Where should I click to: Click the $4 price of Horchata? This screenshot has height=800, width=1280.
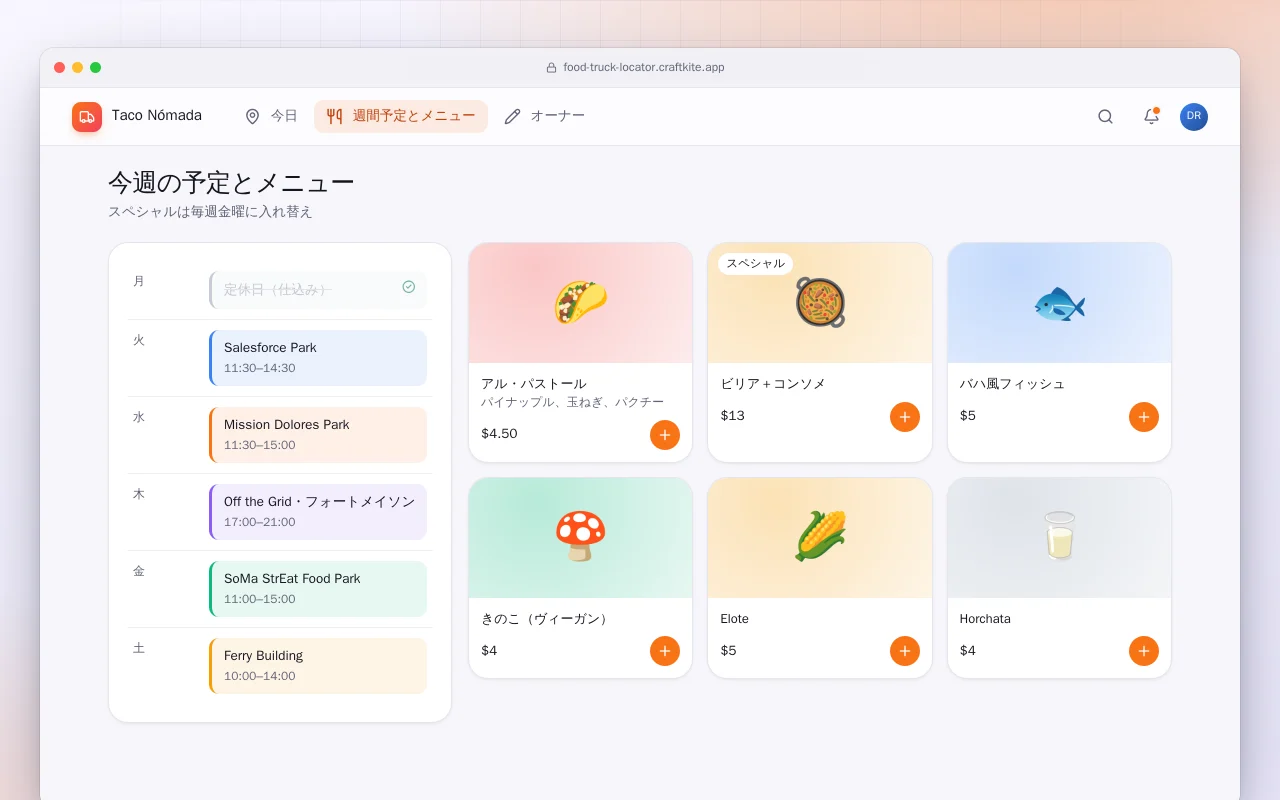(x=968, y=651)
